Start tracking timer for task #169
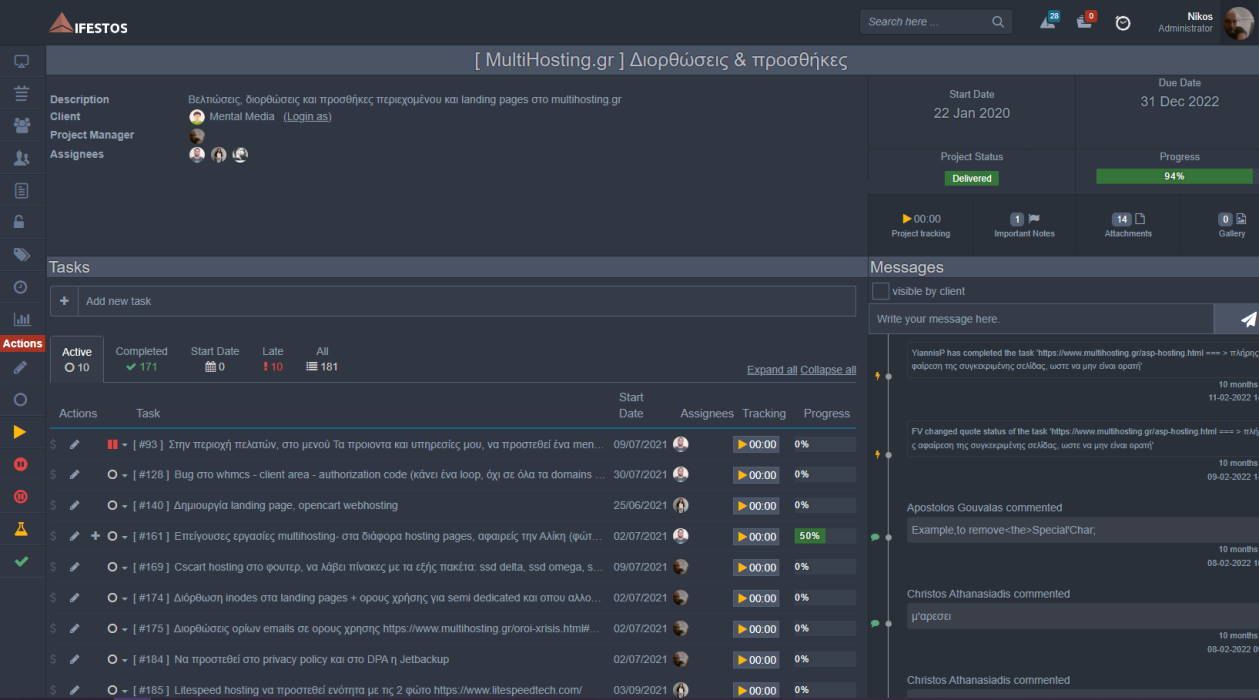The height and width of the screenshot is (700, 1259). click(x=756, y=567)
